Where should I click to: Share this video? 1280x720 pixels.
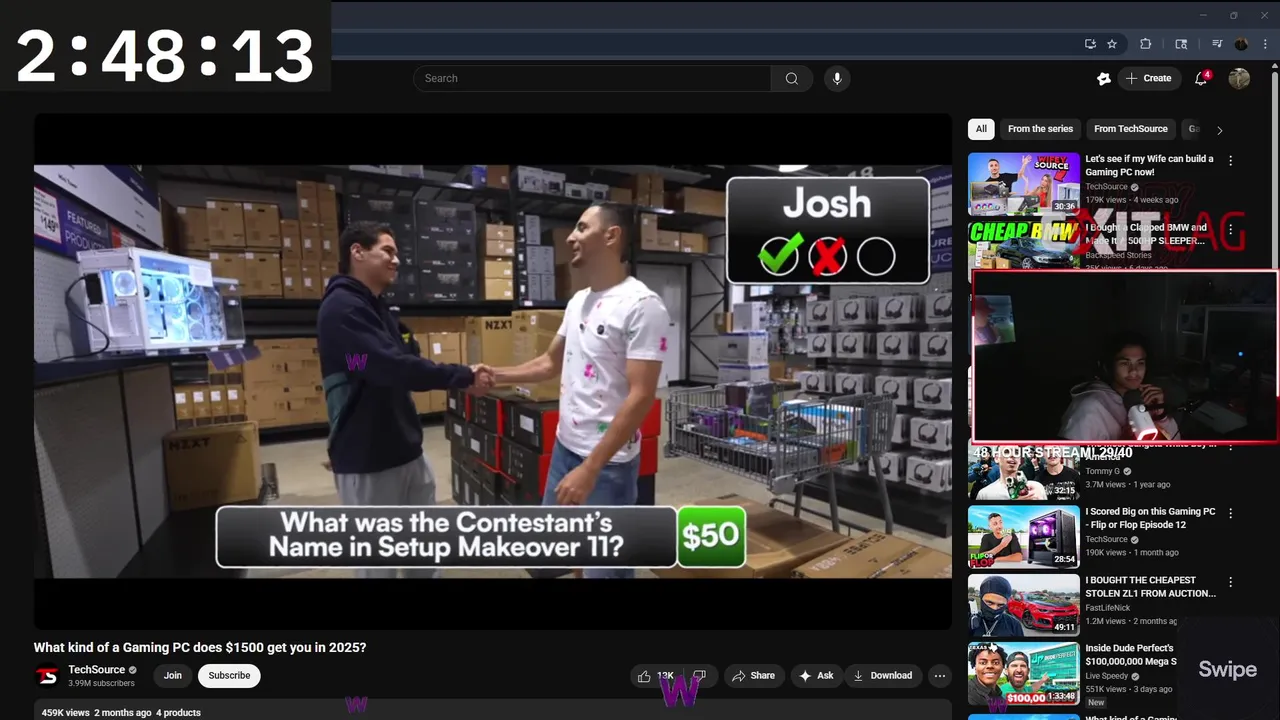(754, 676)
